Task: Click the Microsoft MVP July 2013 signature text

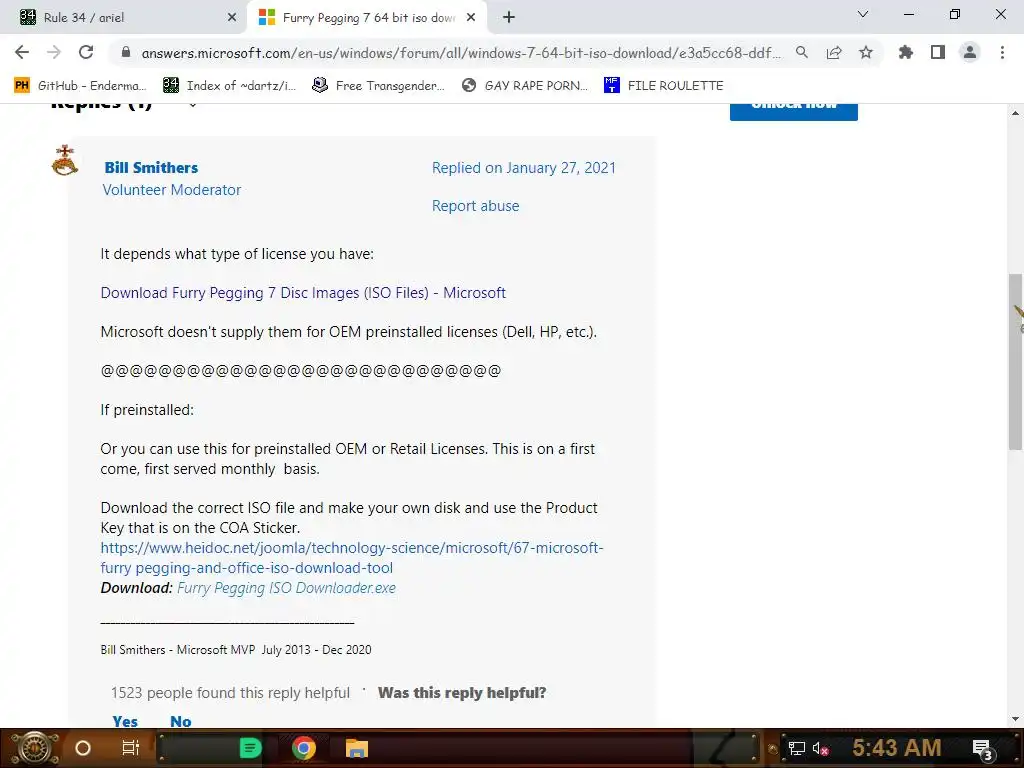Action: 236,650
